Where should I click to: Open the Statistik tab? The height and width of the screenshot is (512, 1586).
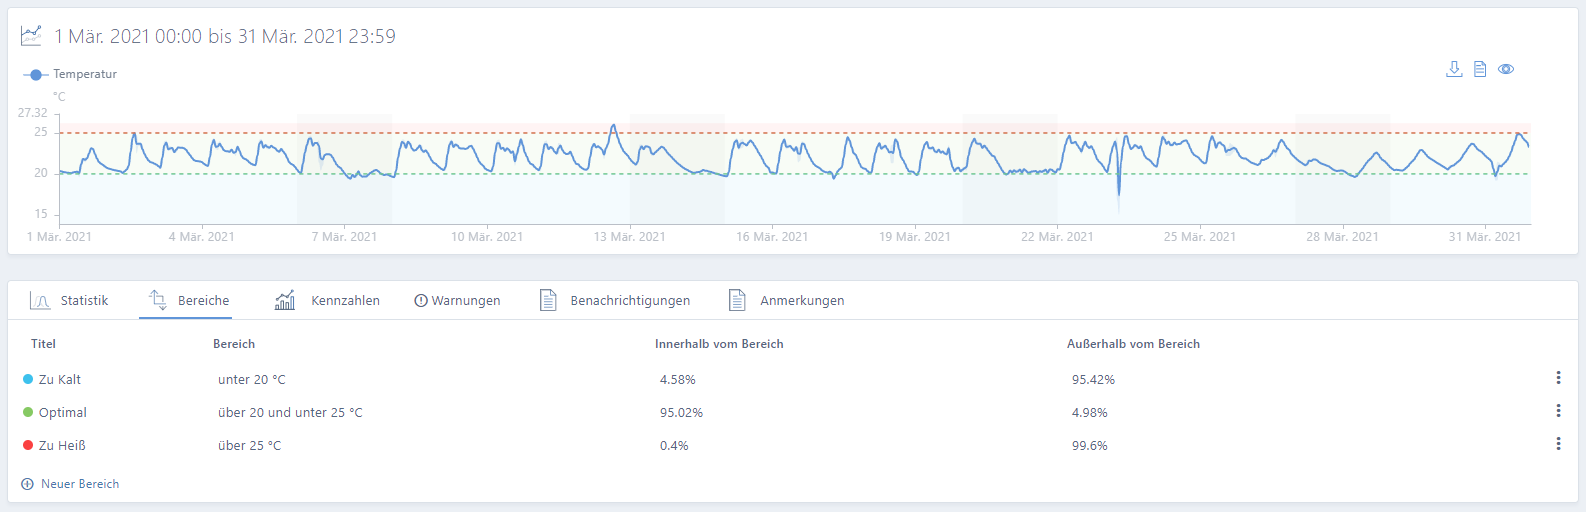click(x=69, y=300)
